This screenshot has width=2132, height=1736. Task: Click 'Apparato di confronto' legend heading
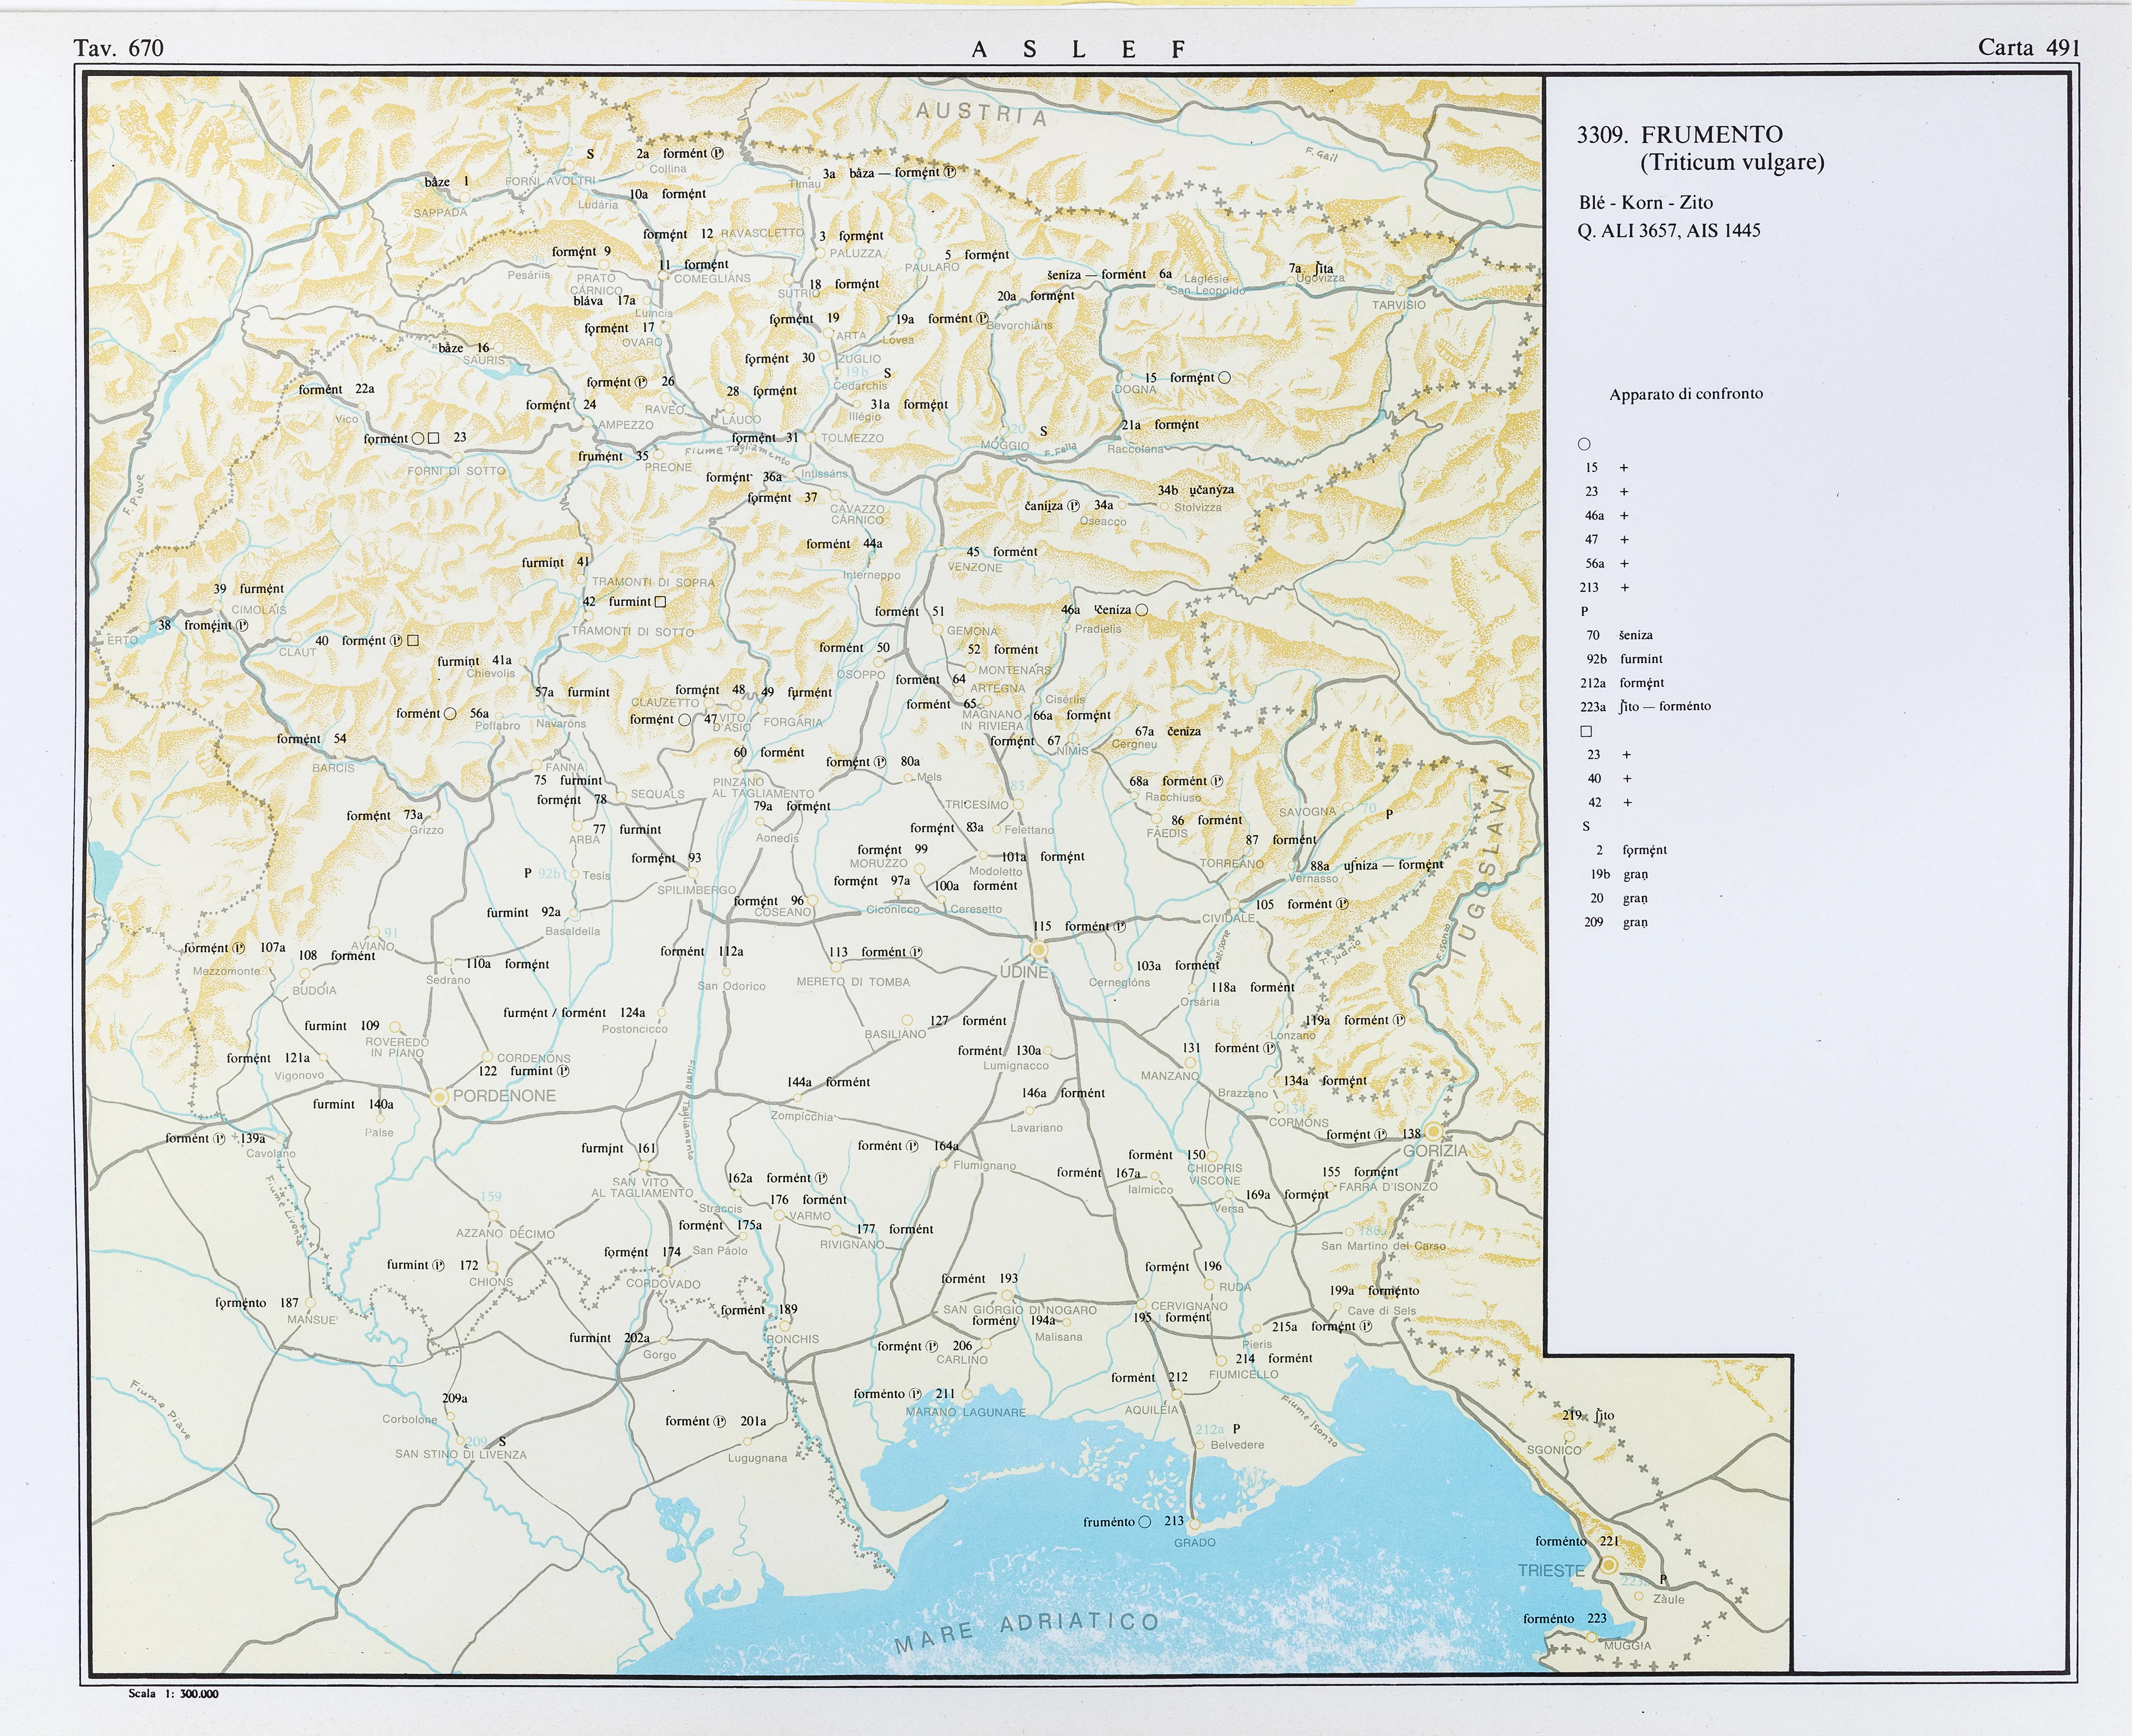(x=1686, y=394)
